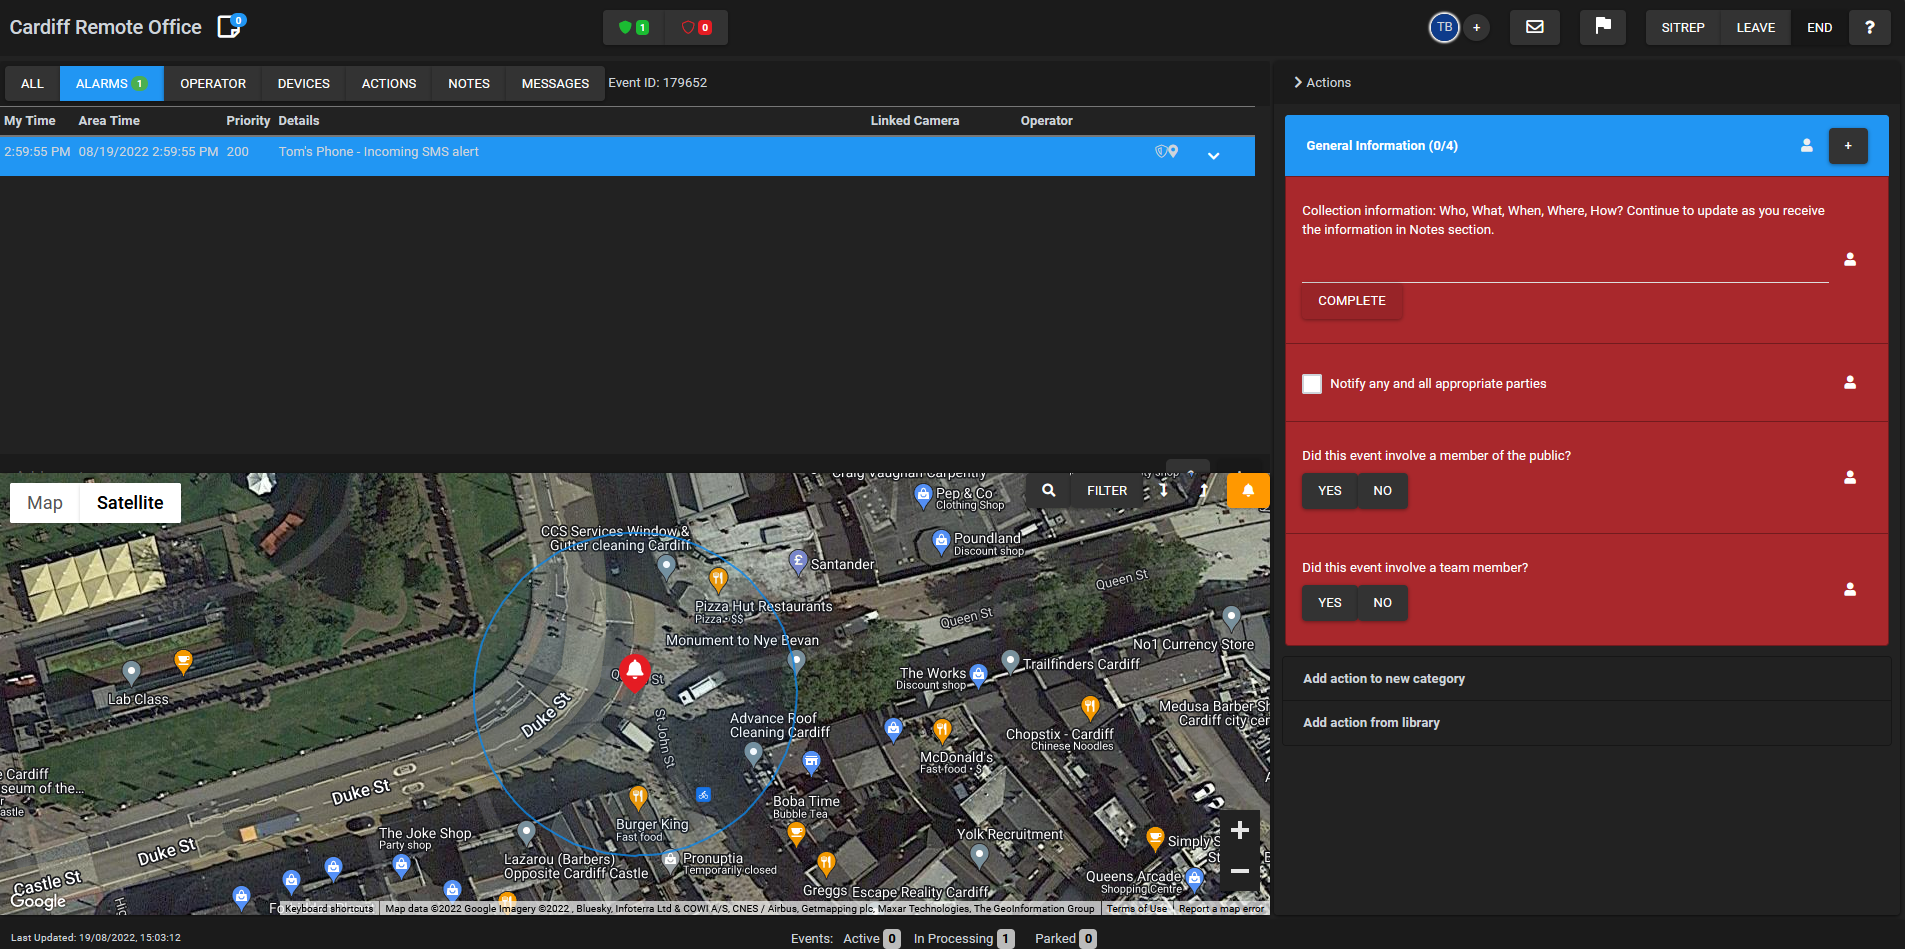Click the Google logo on the map
1905x949 pixels.
(38, 901)
